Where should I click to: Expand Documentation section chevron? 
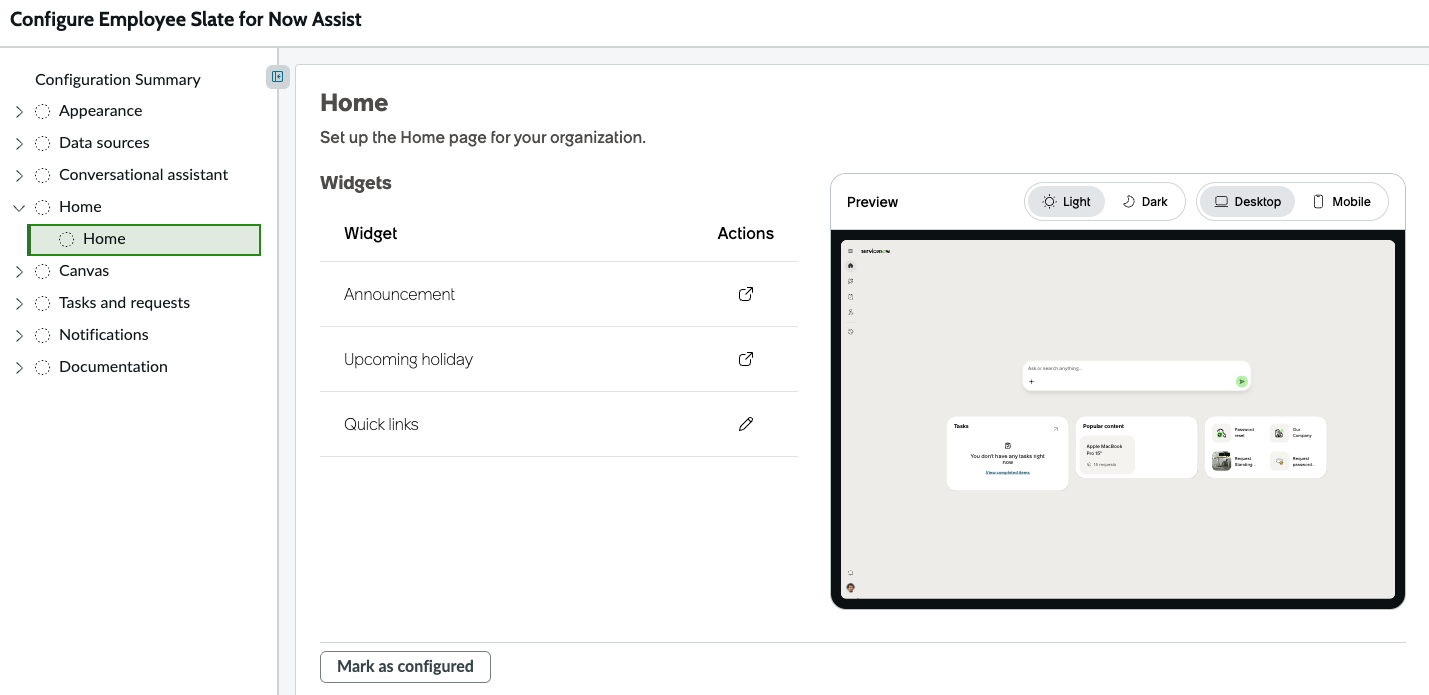tap(19, 367)
